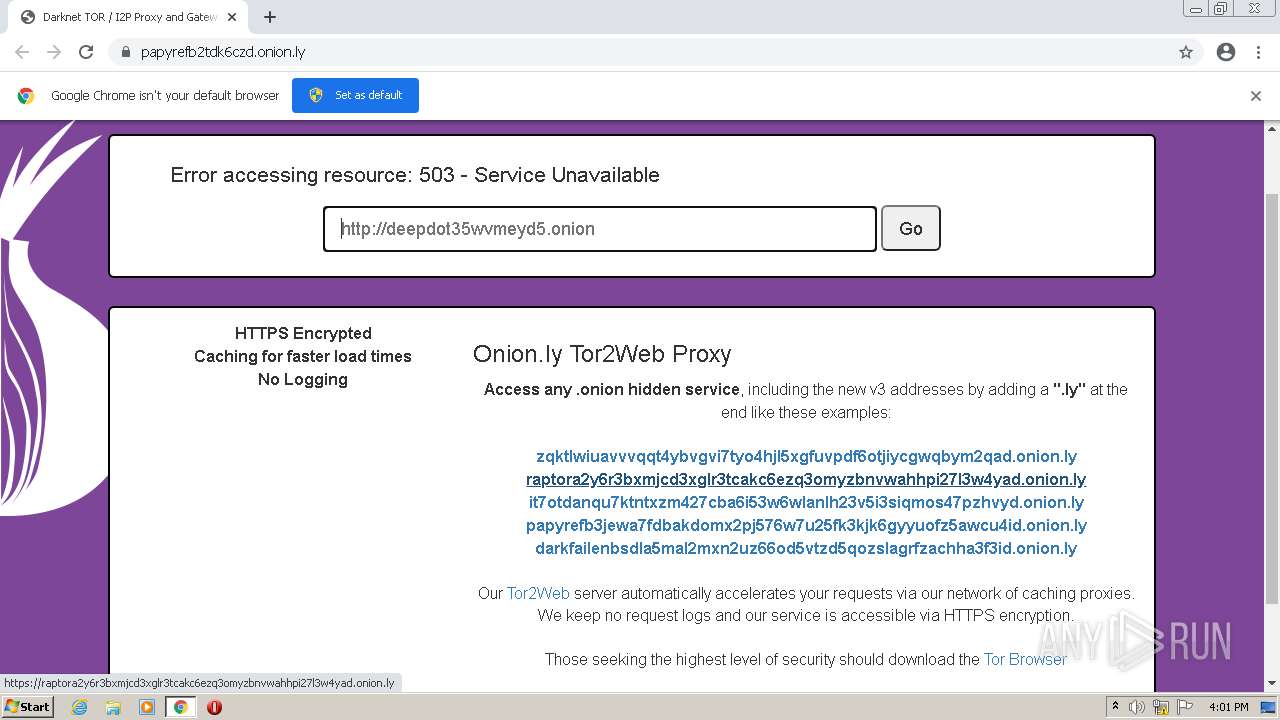
Task: Click the scrollbar down arrow
Action: (x=1272, y=684)
